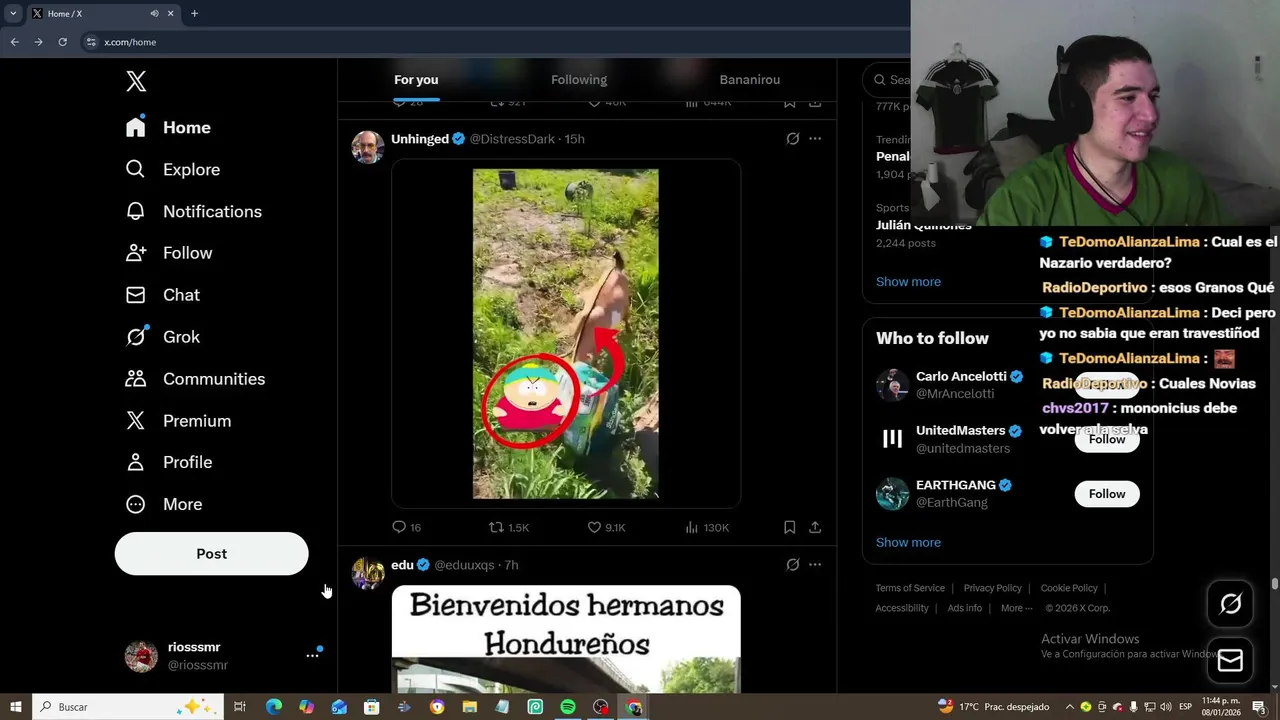Open Grok explain on edu post
Screen dimensions: 1280x720
[792, 565]
